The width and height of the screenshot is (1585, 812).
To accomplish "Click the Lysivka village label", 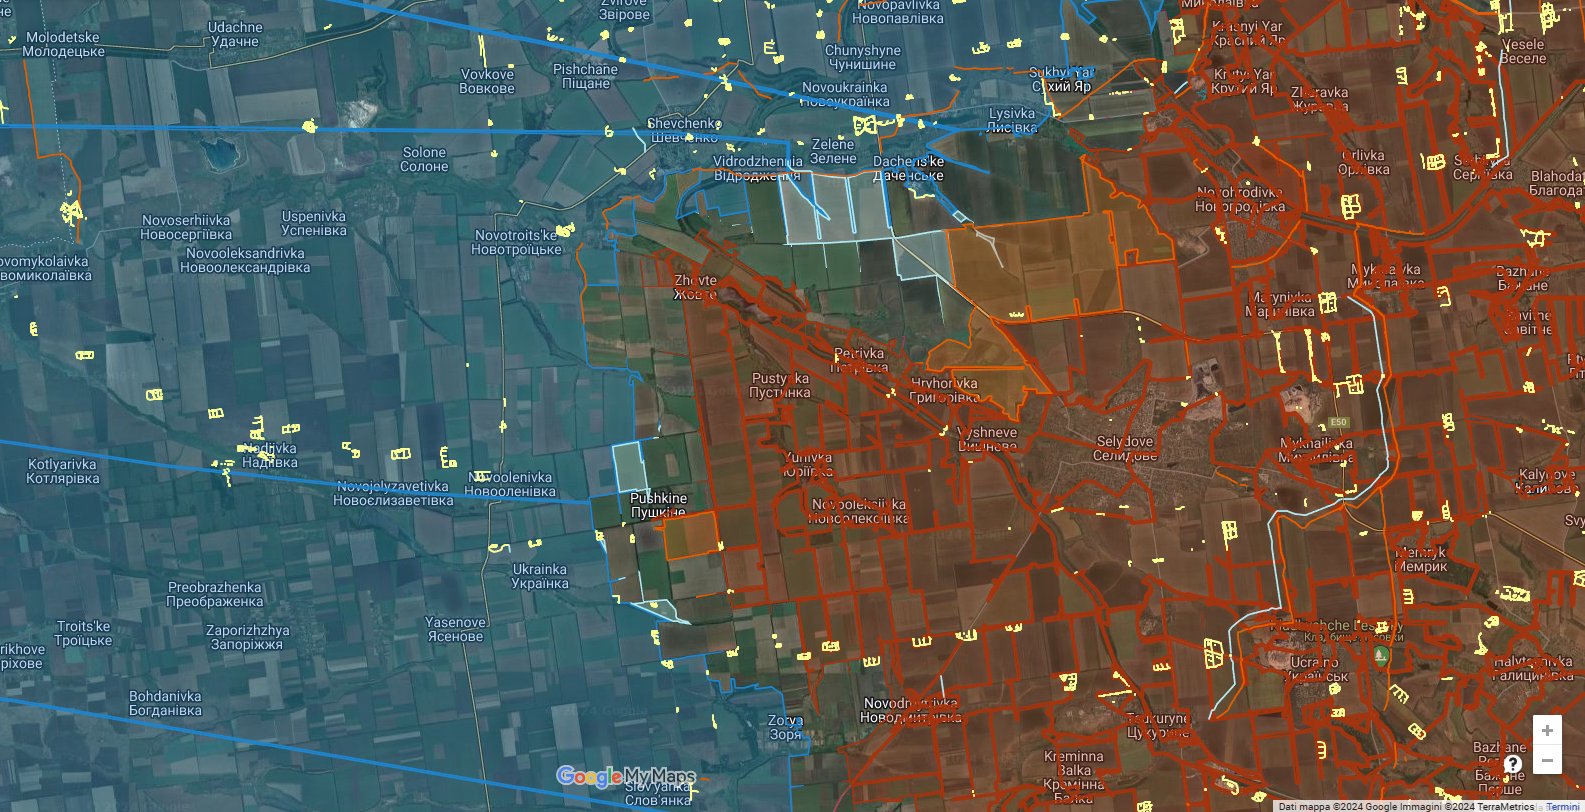I will point(1012,120).
